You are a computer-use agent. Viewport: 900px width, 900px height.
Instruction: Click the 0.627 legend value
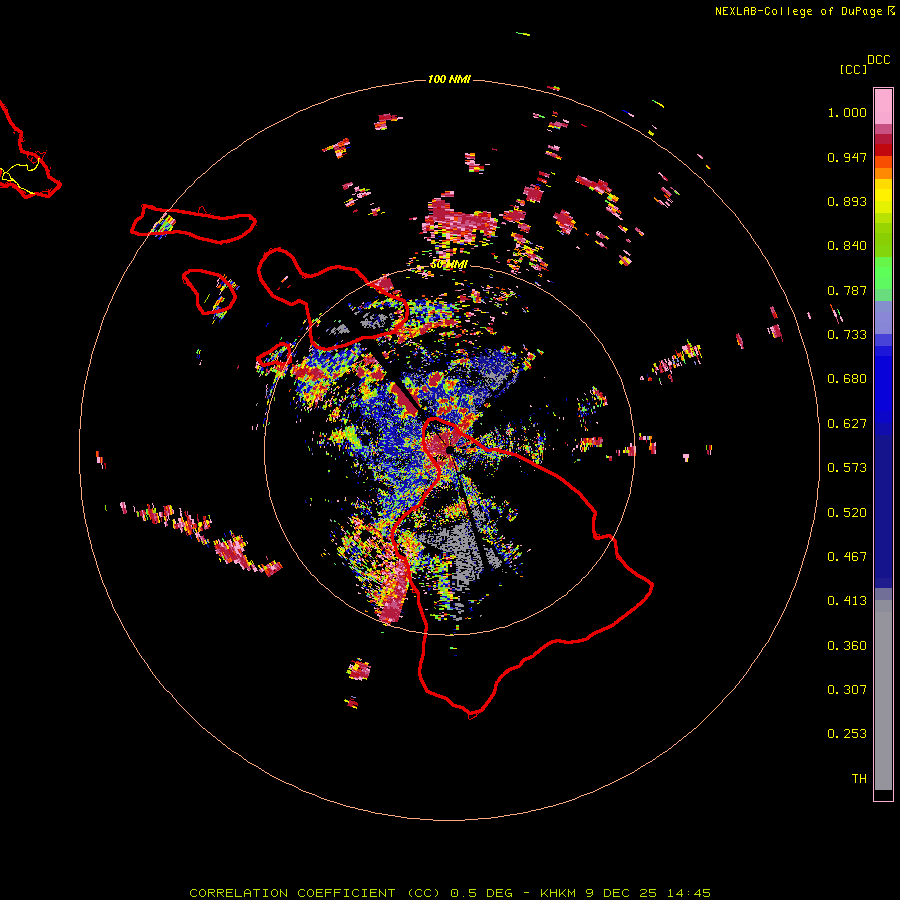click(847, 424)
